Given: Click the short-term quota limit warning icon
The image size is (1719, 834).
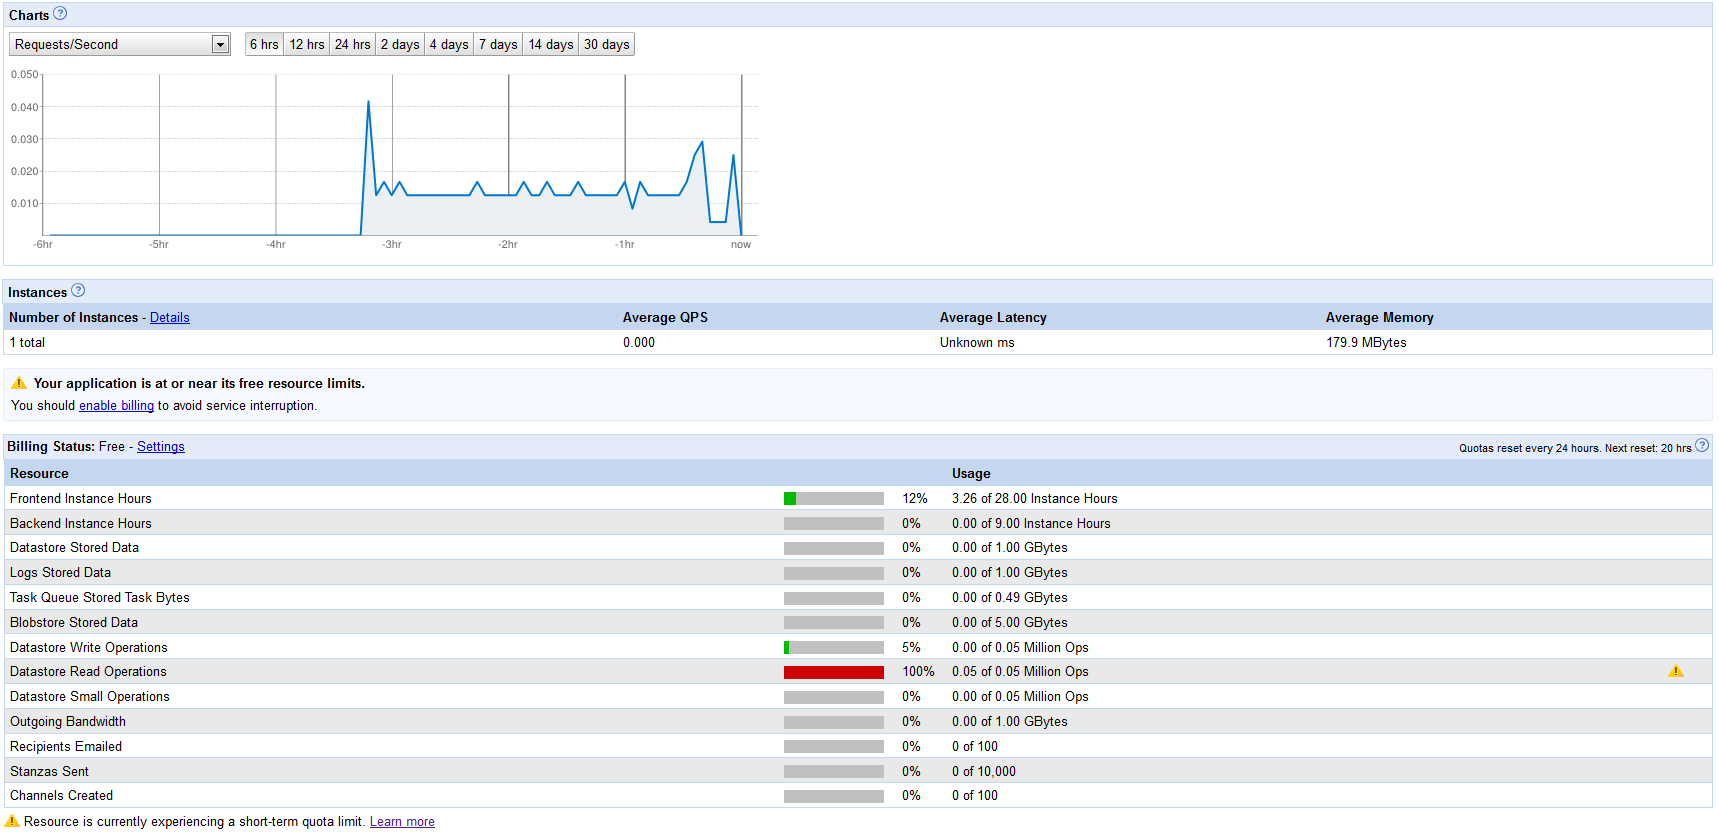Looking at the screenshot, I should pyautogui.click(x=12, y=821).
